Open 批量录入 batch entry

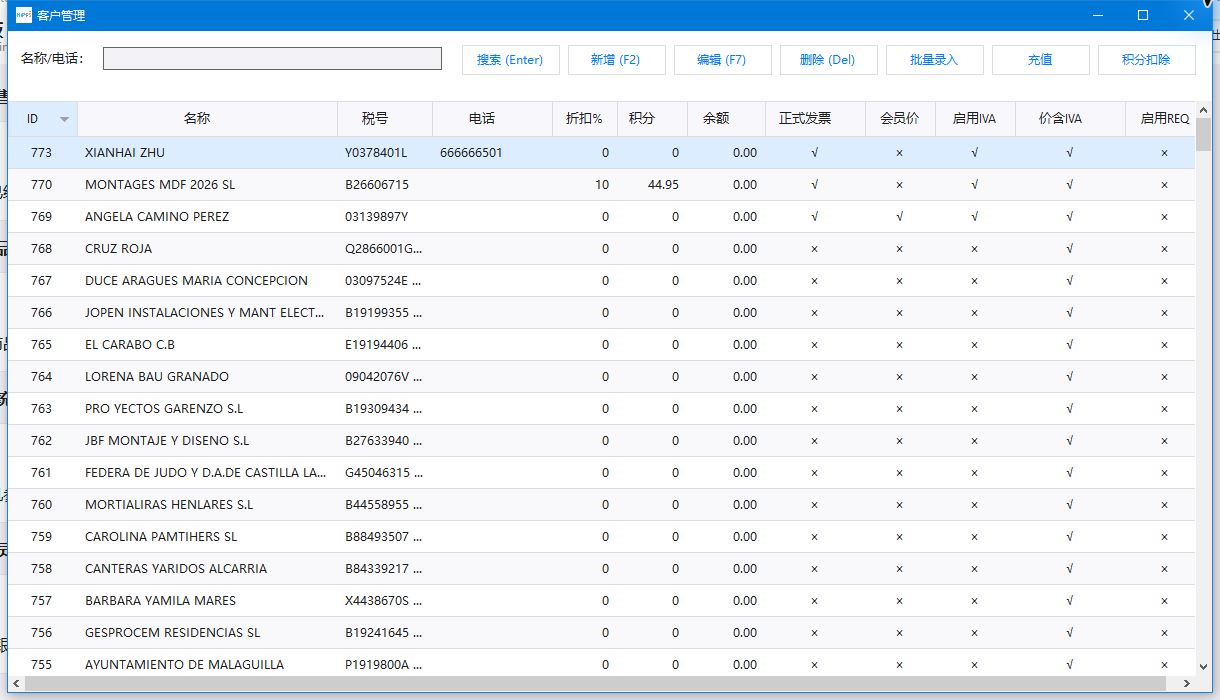point(934,60)
